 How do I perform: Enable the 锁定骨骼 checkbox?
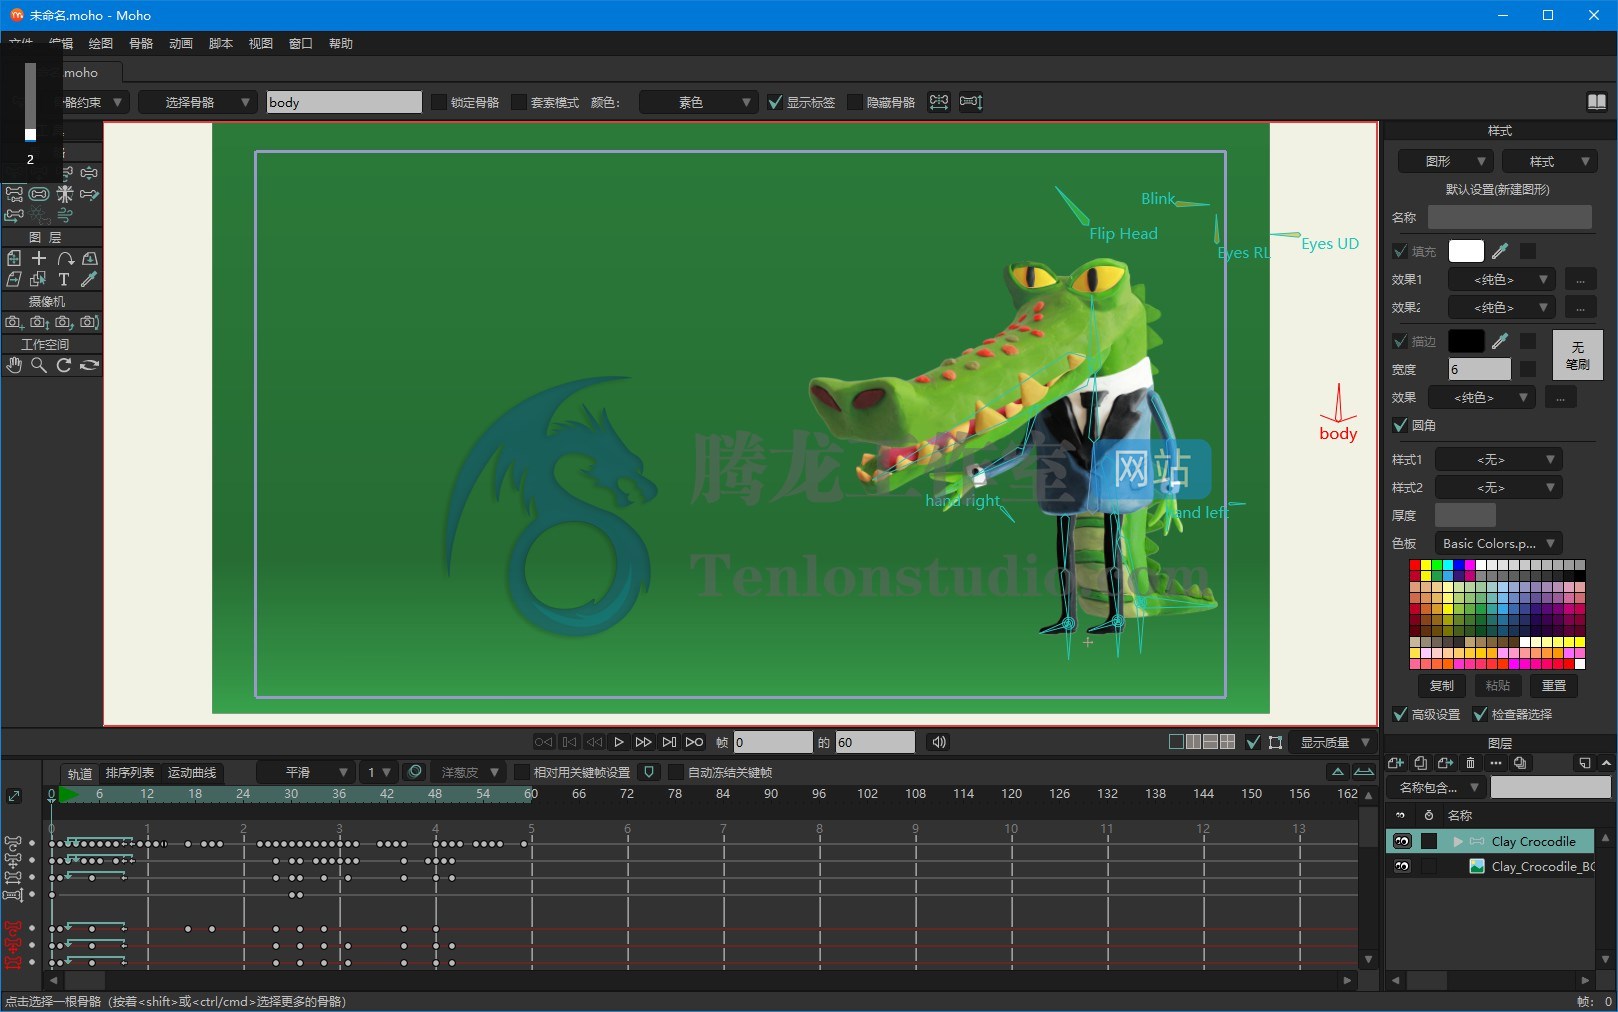click(x=439, y=102)
